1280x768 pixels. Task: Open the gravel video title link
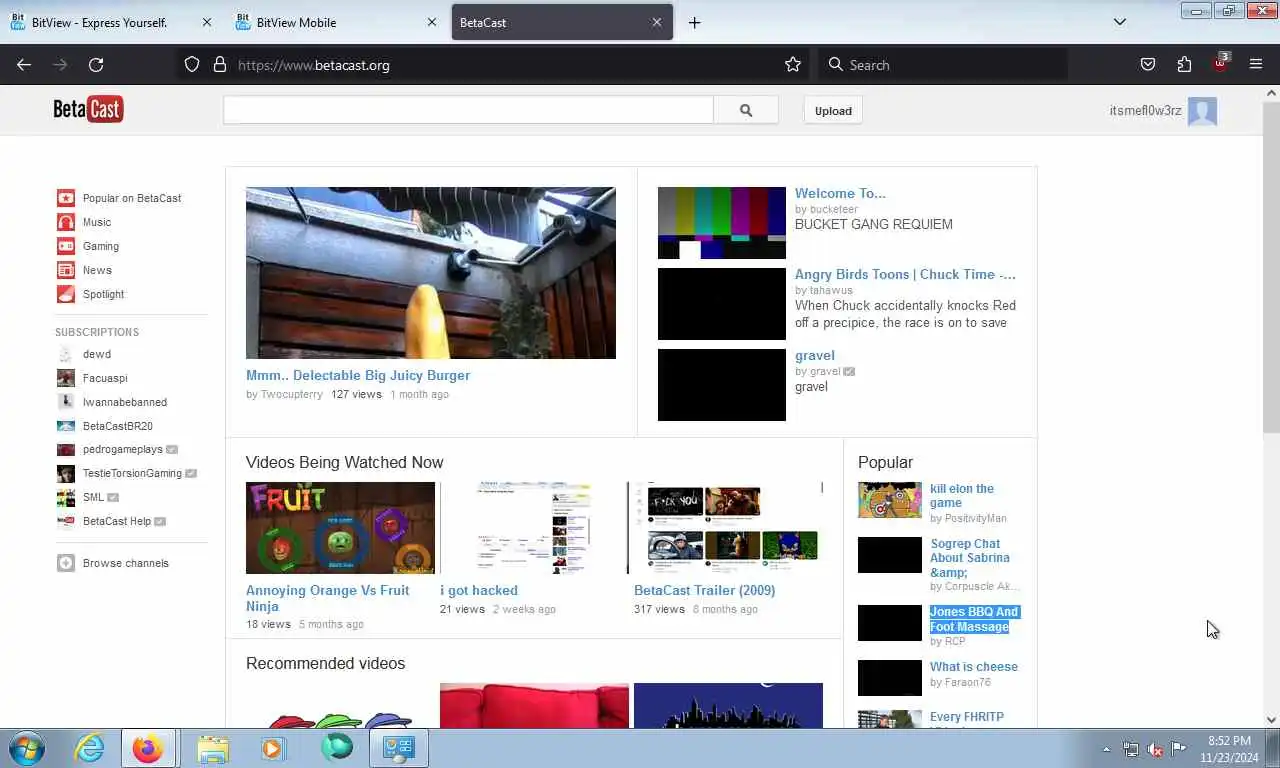click(x=815, y=355)
